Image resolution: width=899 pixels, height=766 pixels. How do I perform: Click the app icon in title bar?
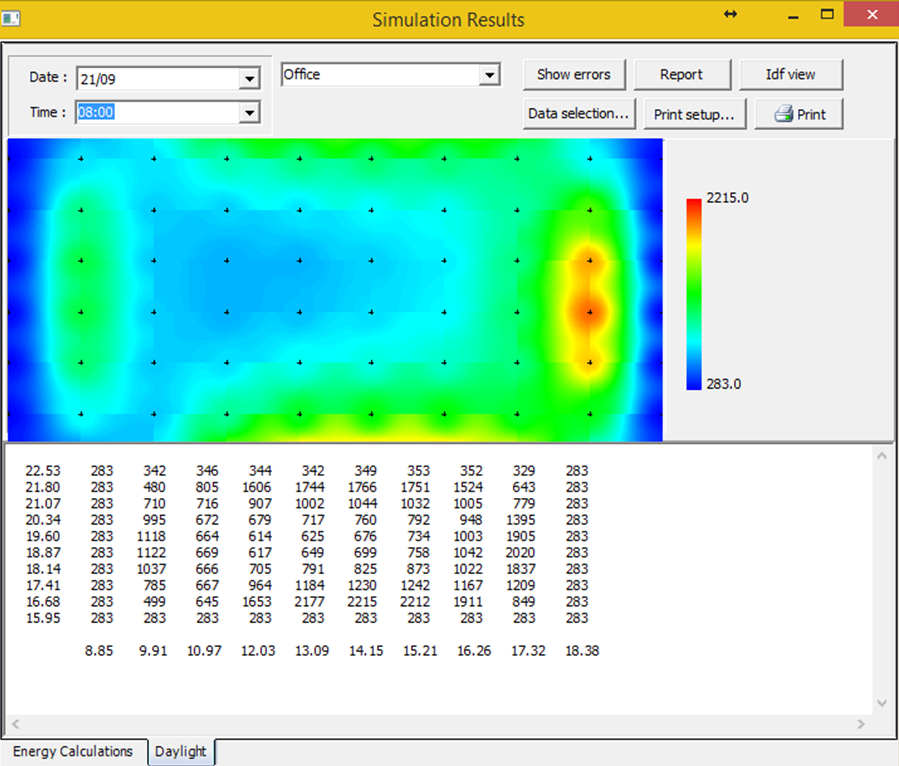pyautogui.click(x=11, y=17)
